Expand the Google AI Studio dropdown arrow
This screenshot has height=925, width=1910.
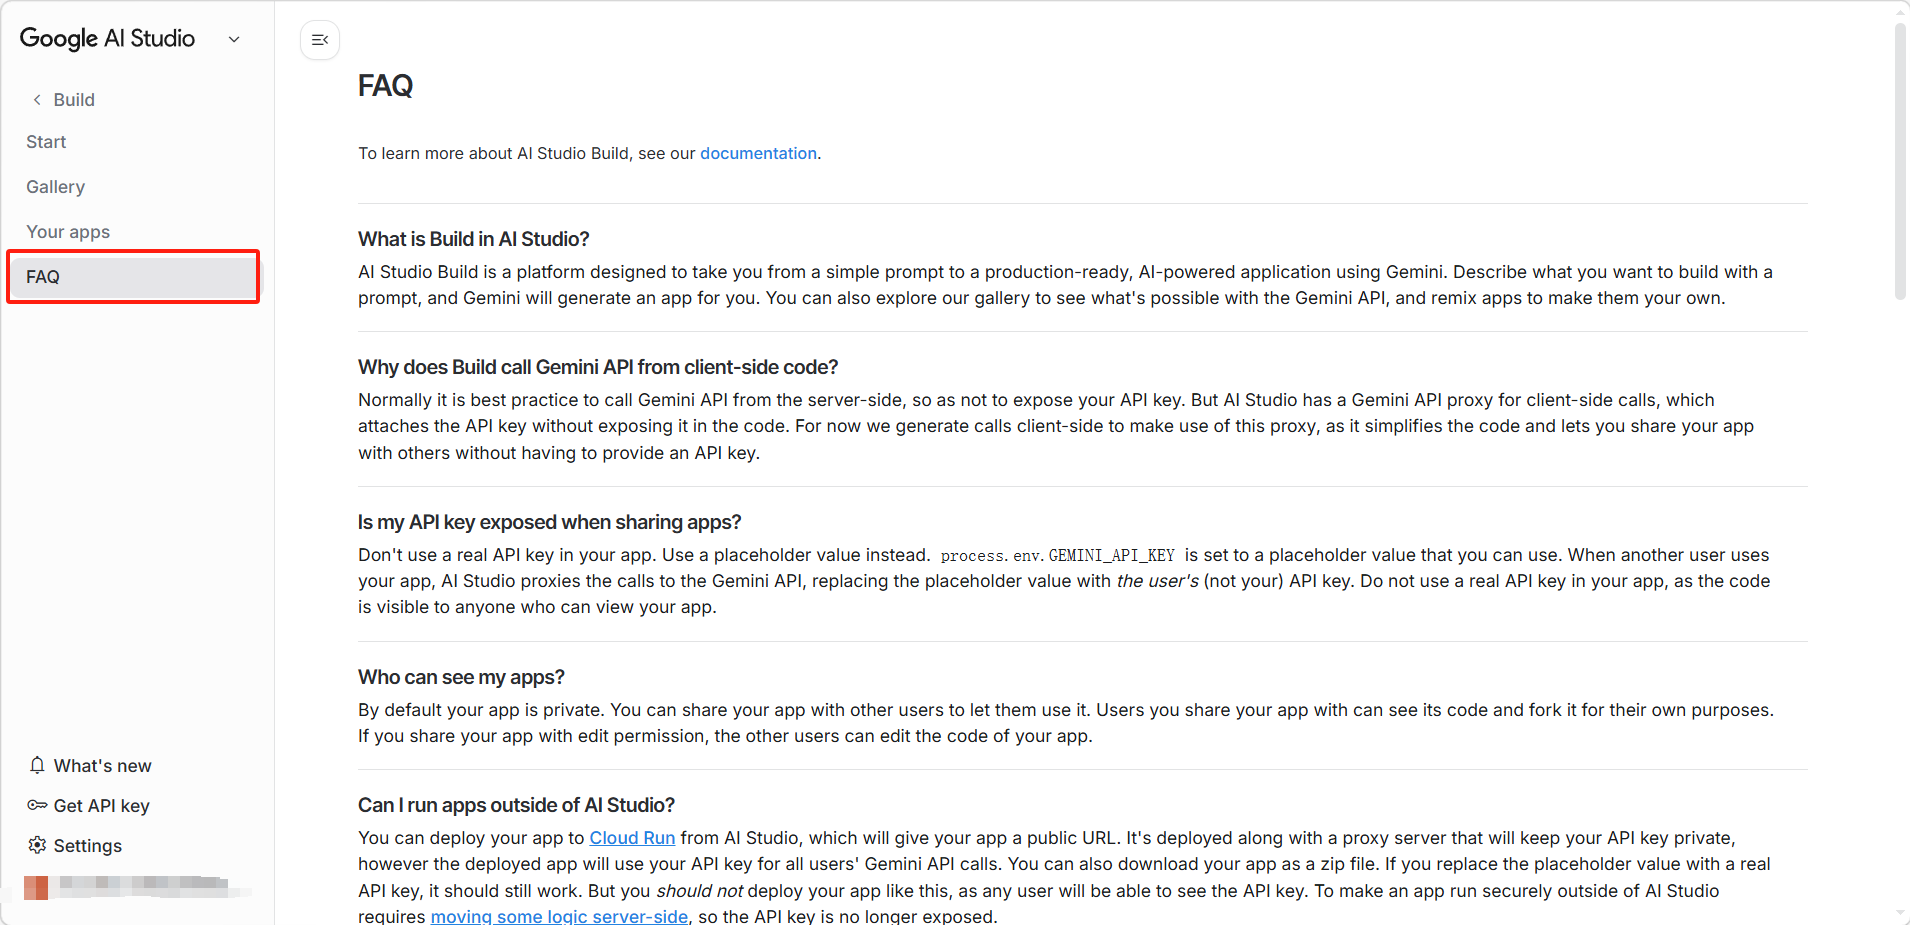tap(234, 39)
